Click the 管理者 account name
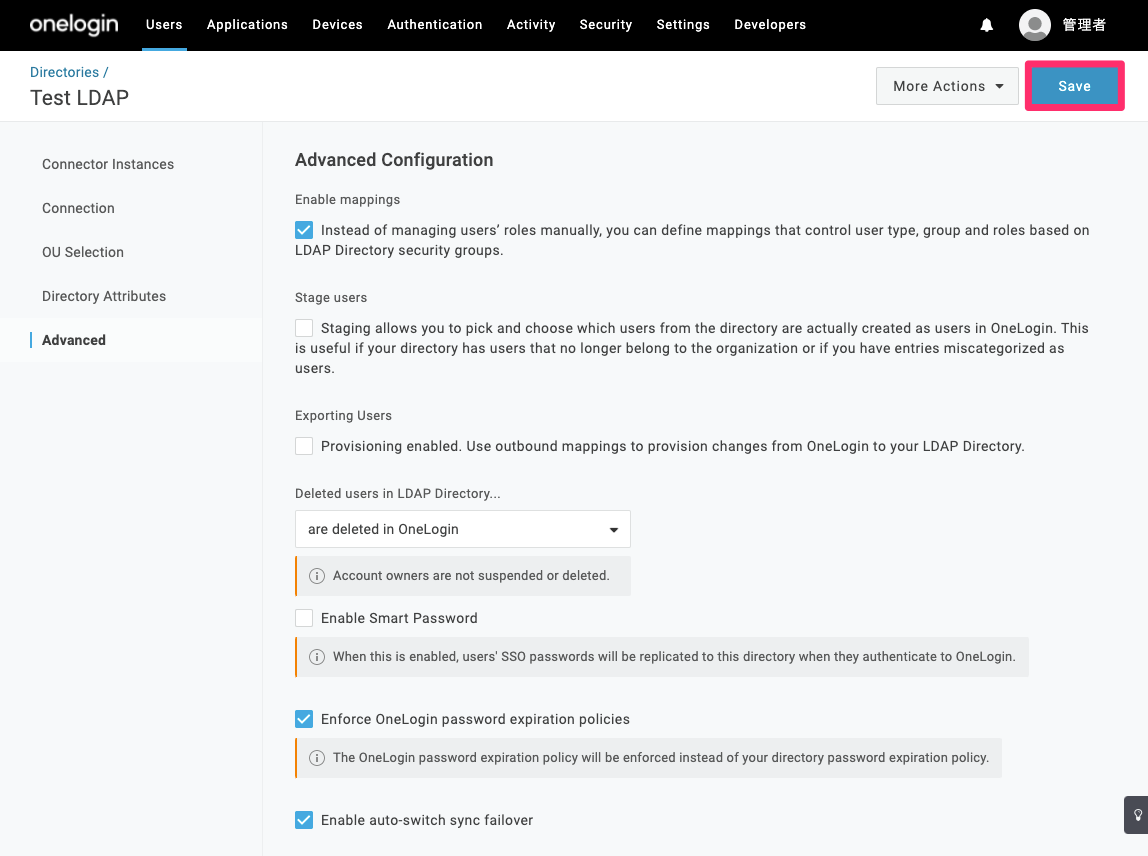The width and height of the screenshot is (1148, 856). pyautogui.click(x=1084, y=25)
